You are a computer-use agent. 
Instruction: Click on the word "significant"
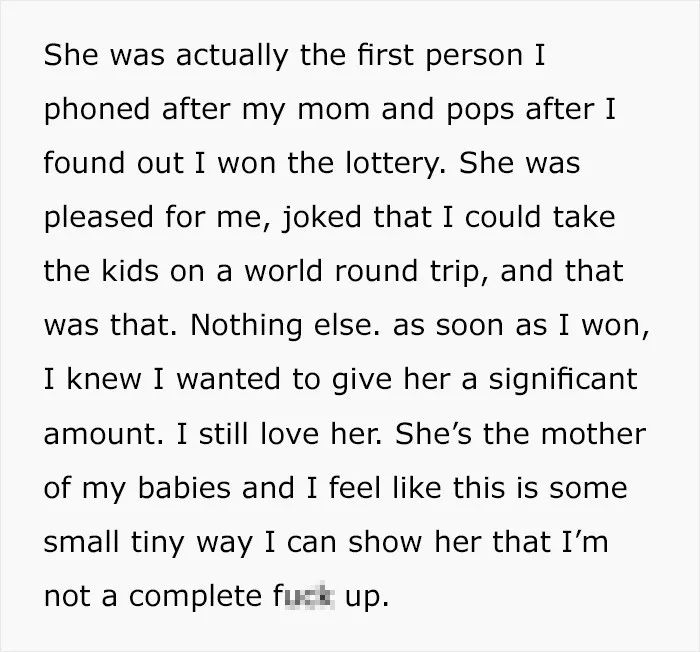pos(563,381)
